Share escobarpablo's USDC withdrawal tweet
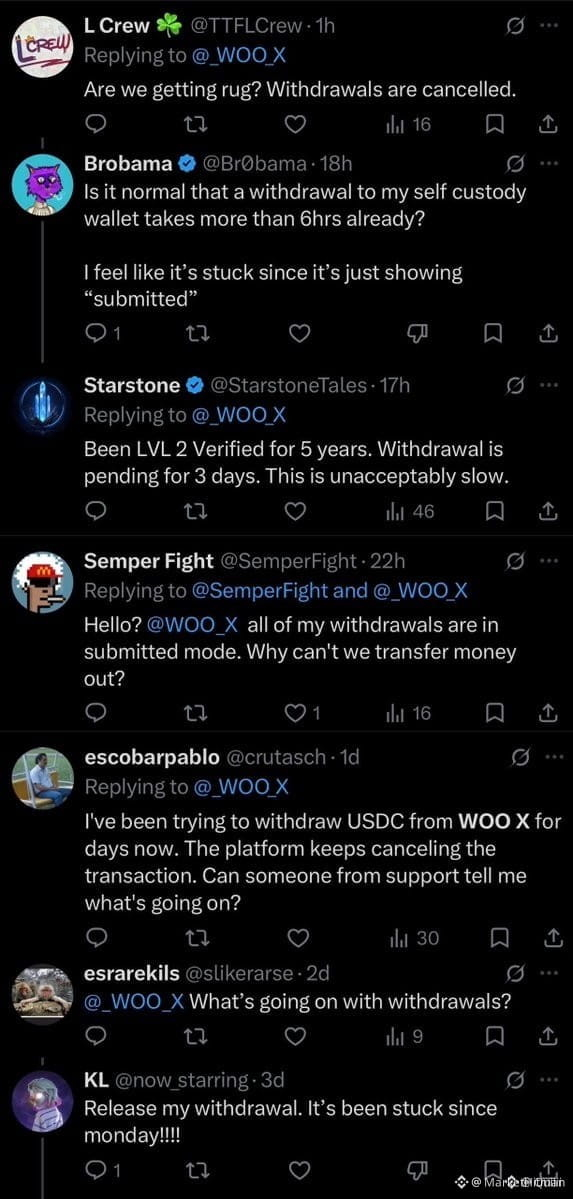573x1199 pixels. (549, 938)
